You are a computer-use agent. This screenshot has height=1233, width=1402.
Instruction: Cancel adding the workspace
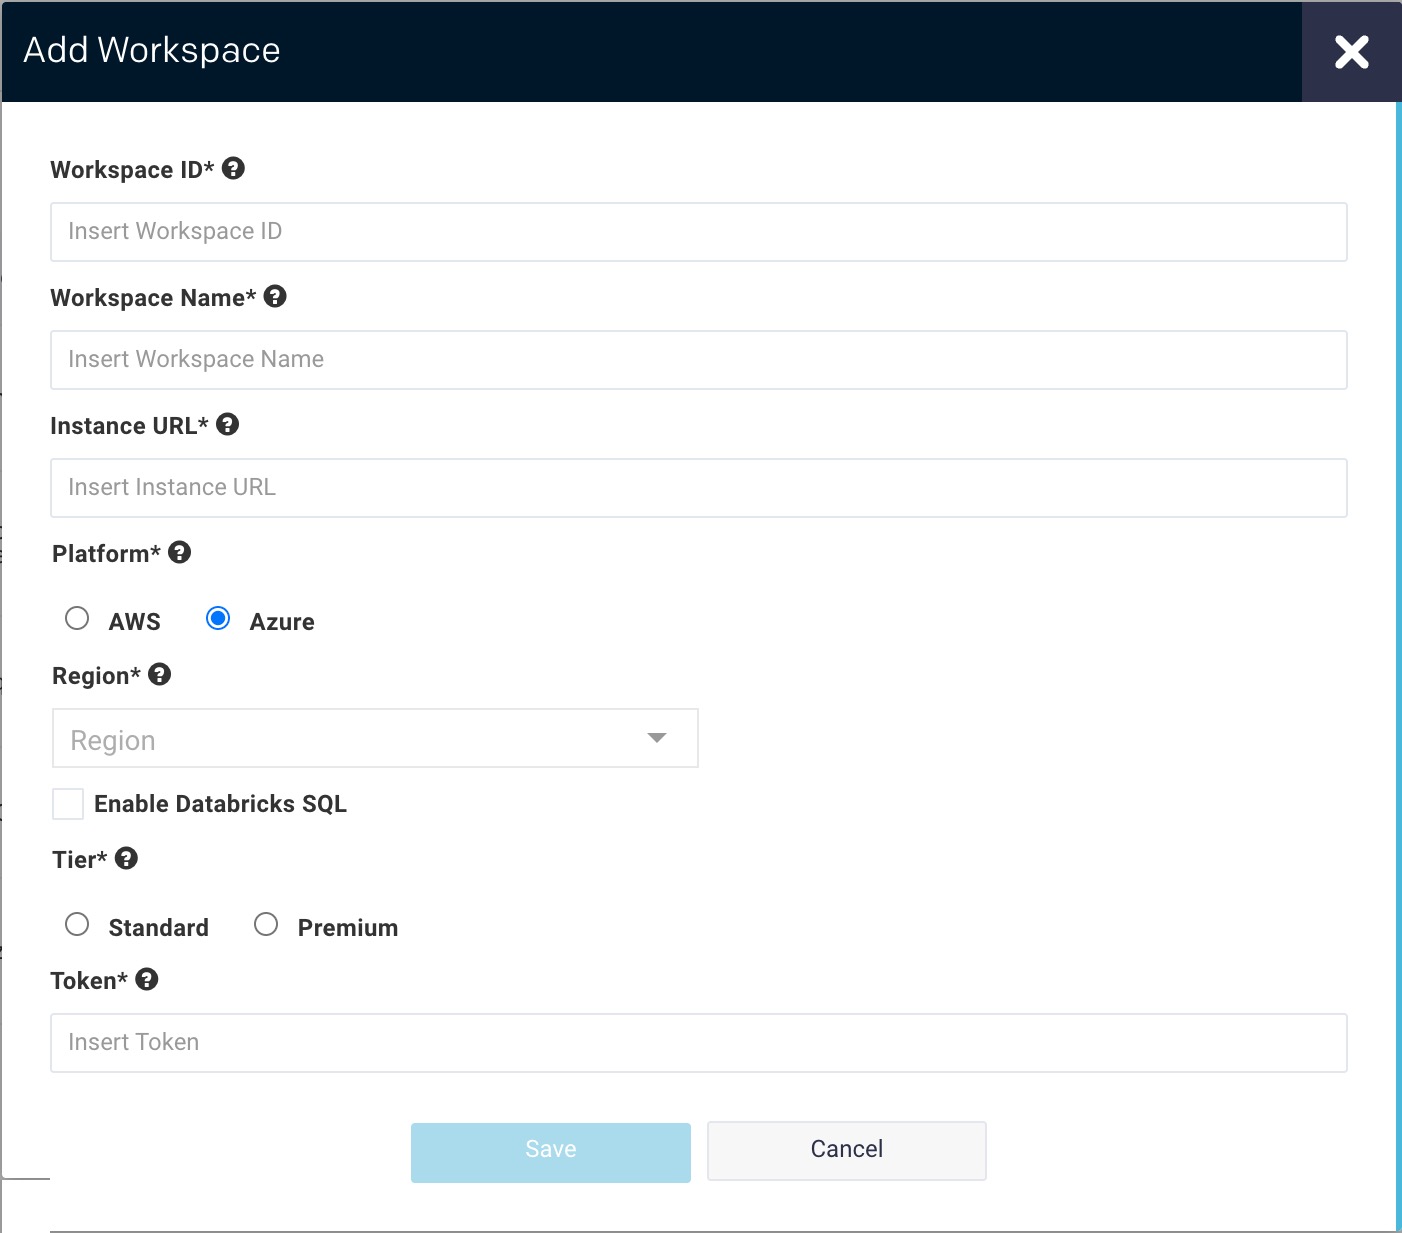846,1150
